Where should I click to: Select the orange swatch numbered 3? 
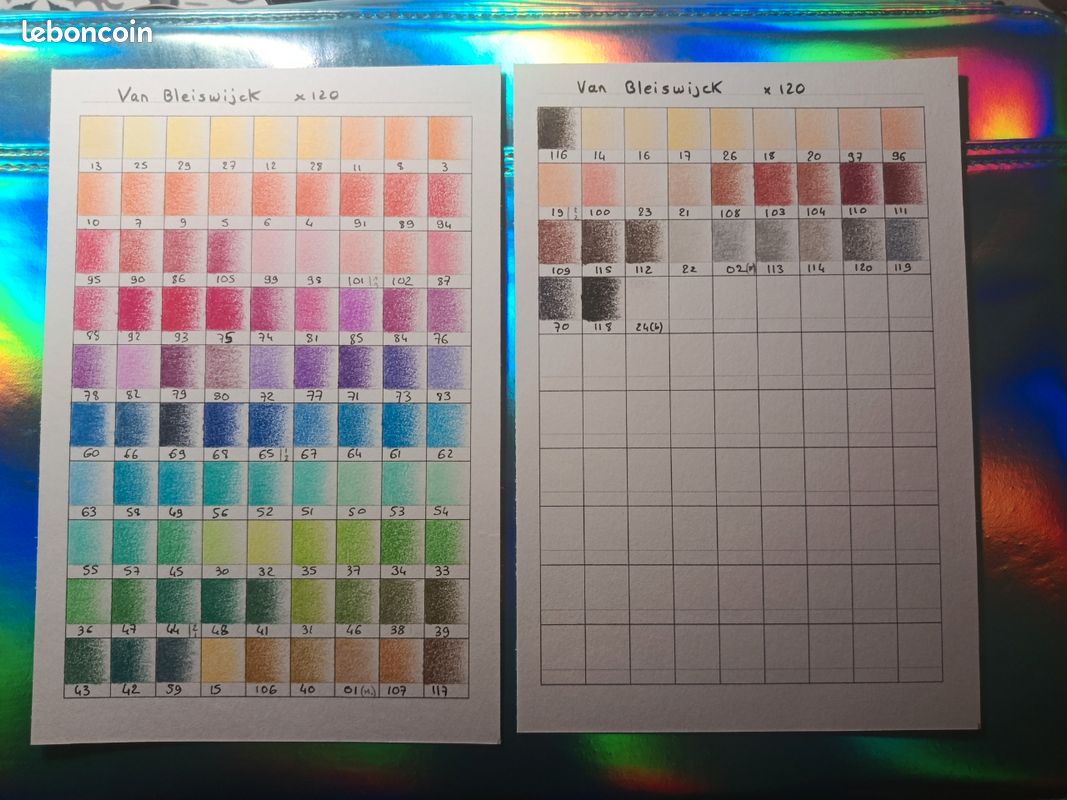[450, 139]
